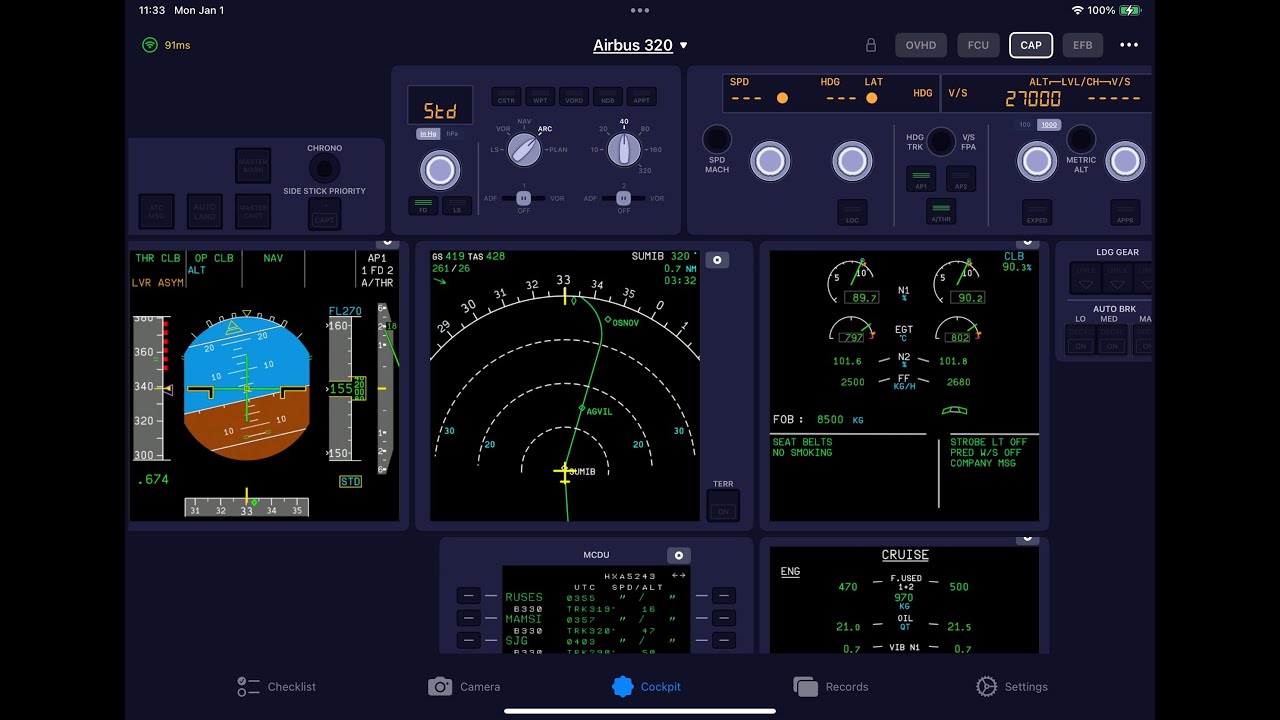Toggle the APPT airport display button
The image size is (1280, 720).
(x=642, y=97)
